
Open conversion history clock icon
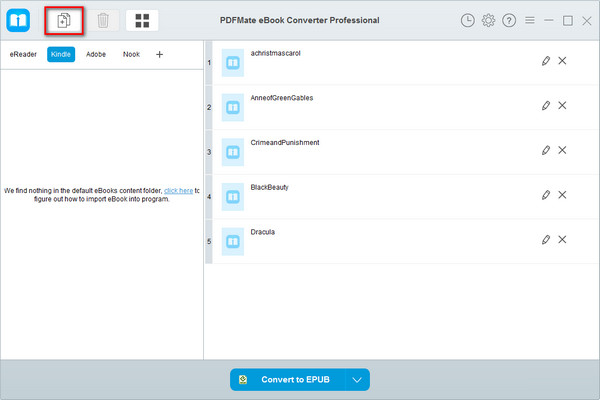click(468, 20)
